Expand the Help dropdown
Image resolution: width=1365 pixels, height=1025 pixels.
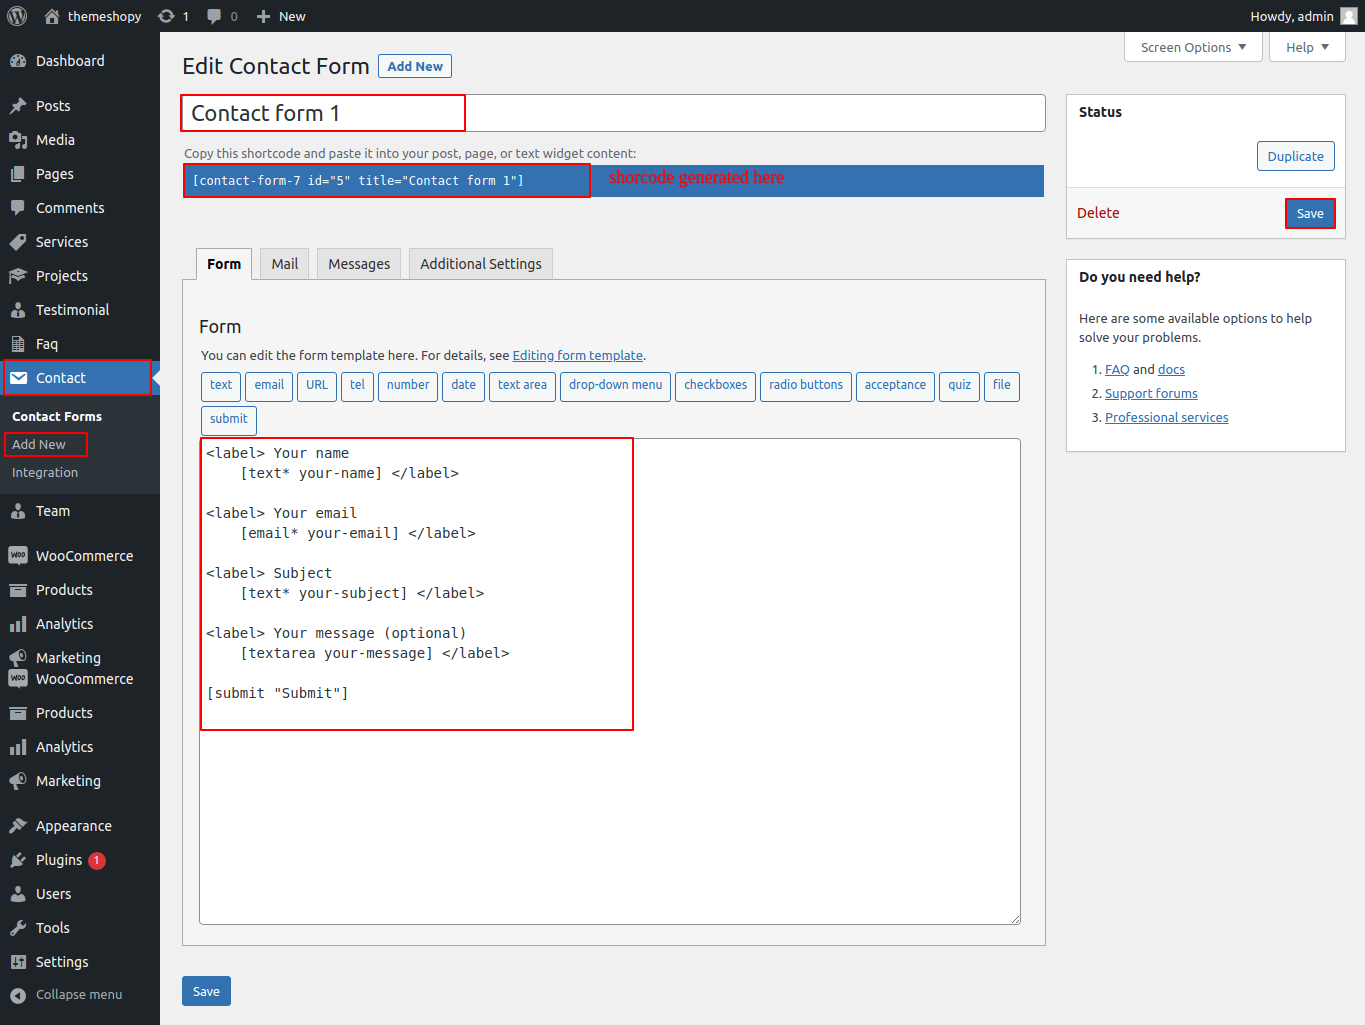[1306, 47]
